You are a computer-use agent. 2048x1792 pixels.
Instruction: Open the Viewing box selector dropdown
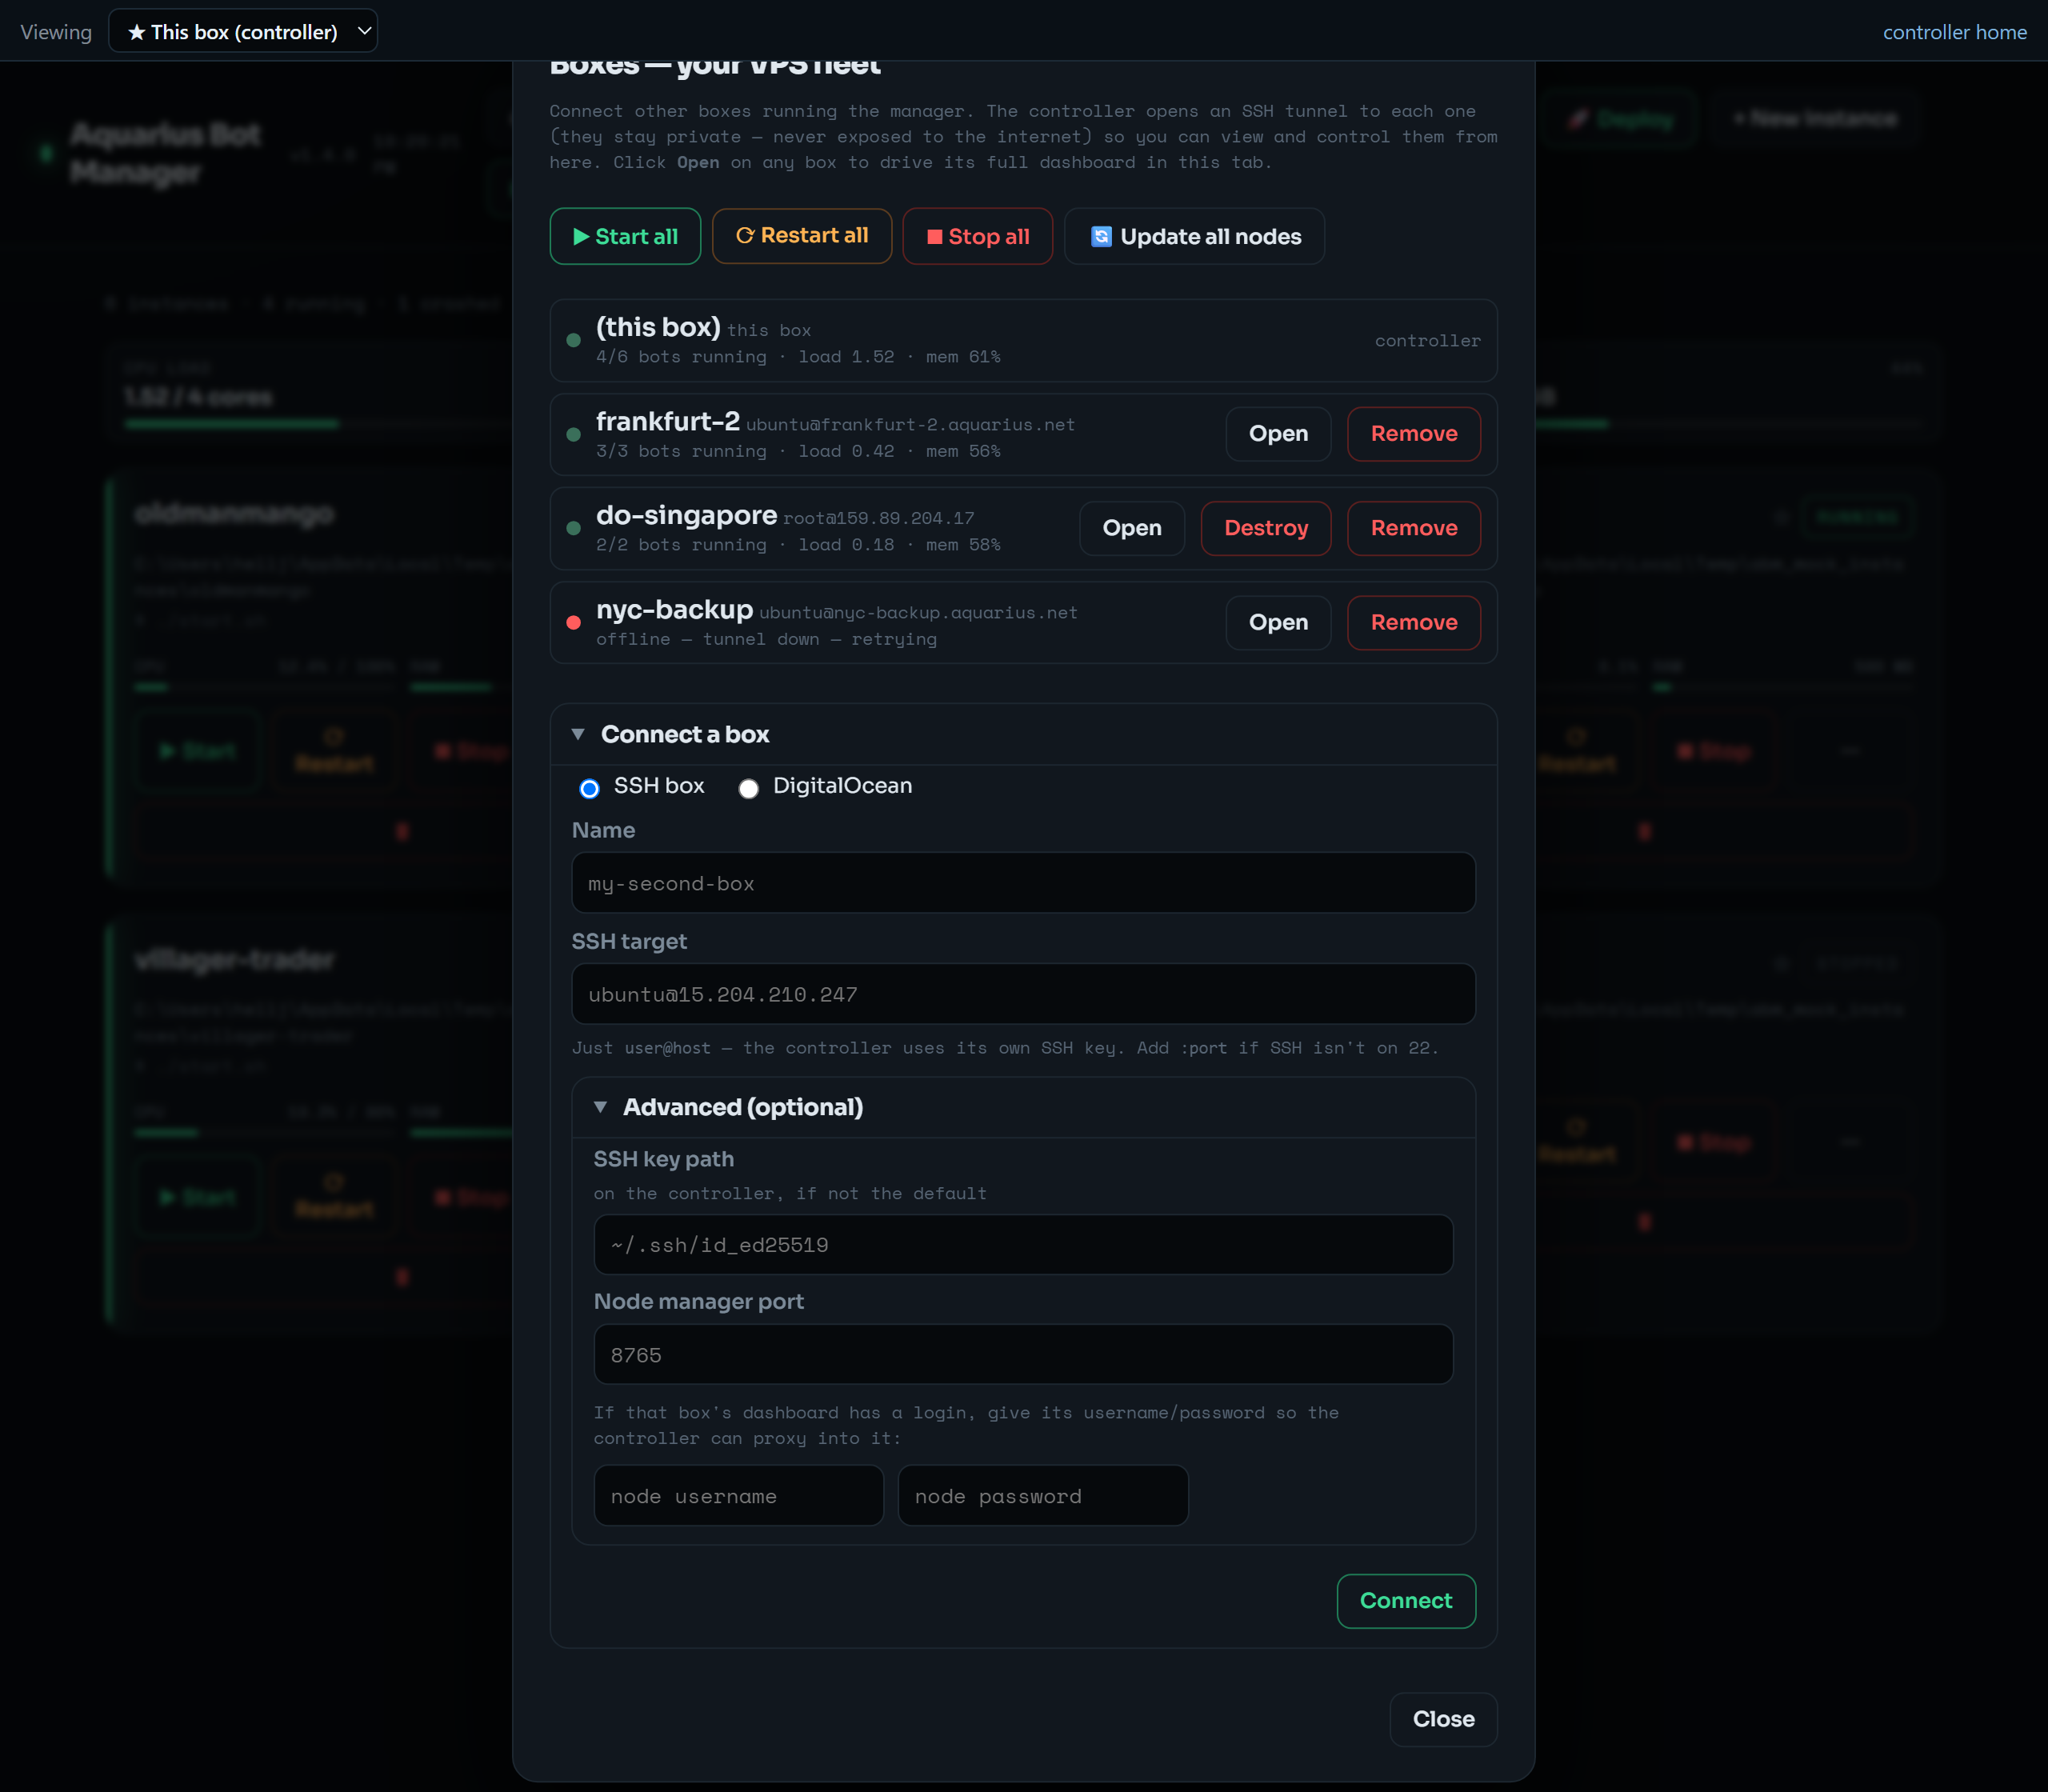243,31
